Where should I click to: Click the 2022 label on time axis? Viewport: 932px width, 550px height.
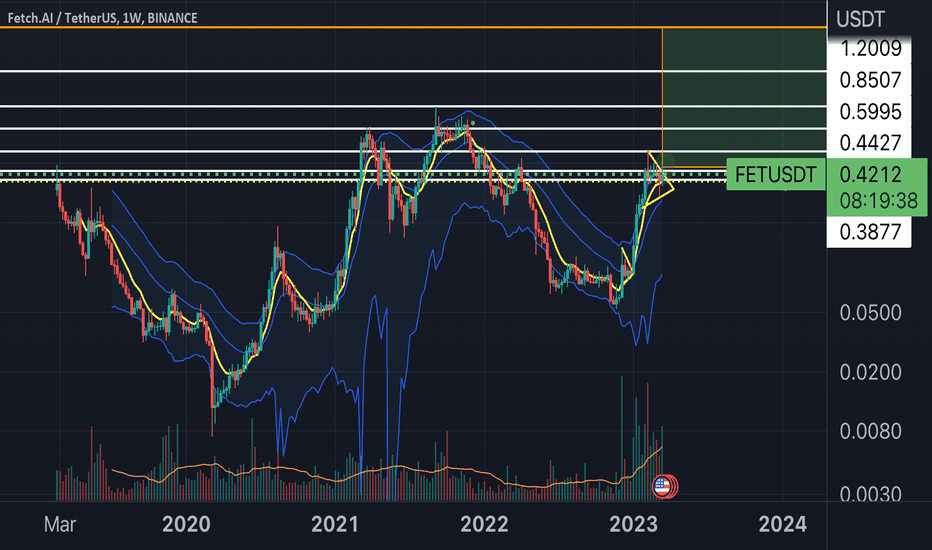[x=484, y=524]
